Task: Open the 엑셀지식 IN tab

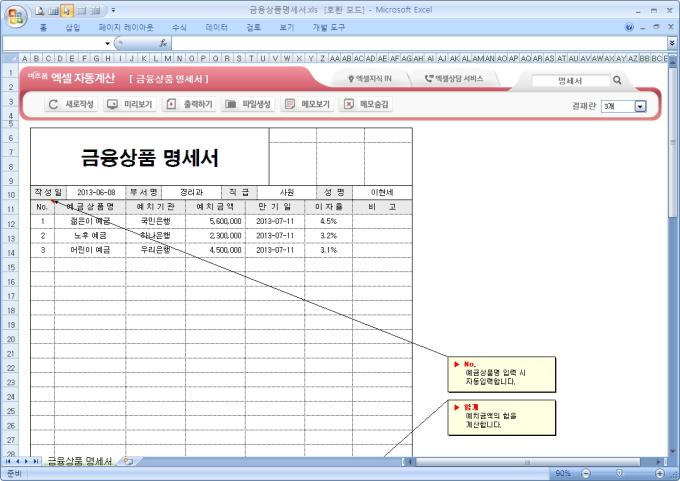Action: point(370,79)
